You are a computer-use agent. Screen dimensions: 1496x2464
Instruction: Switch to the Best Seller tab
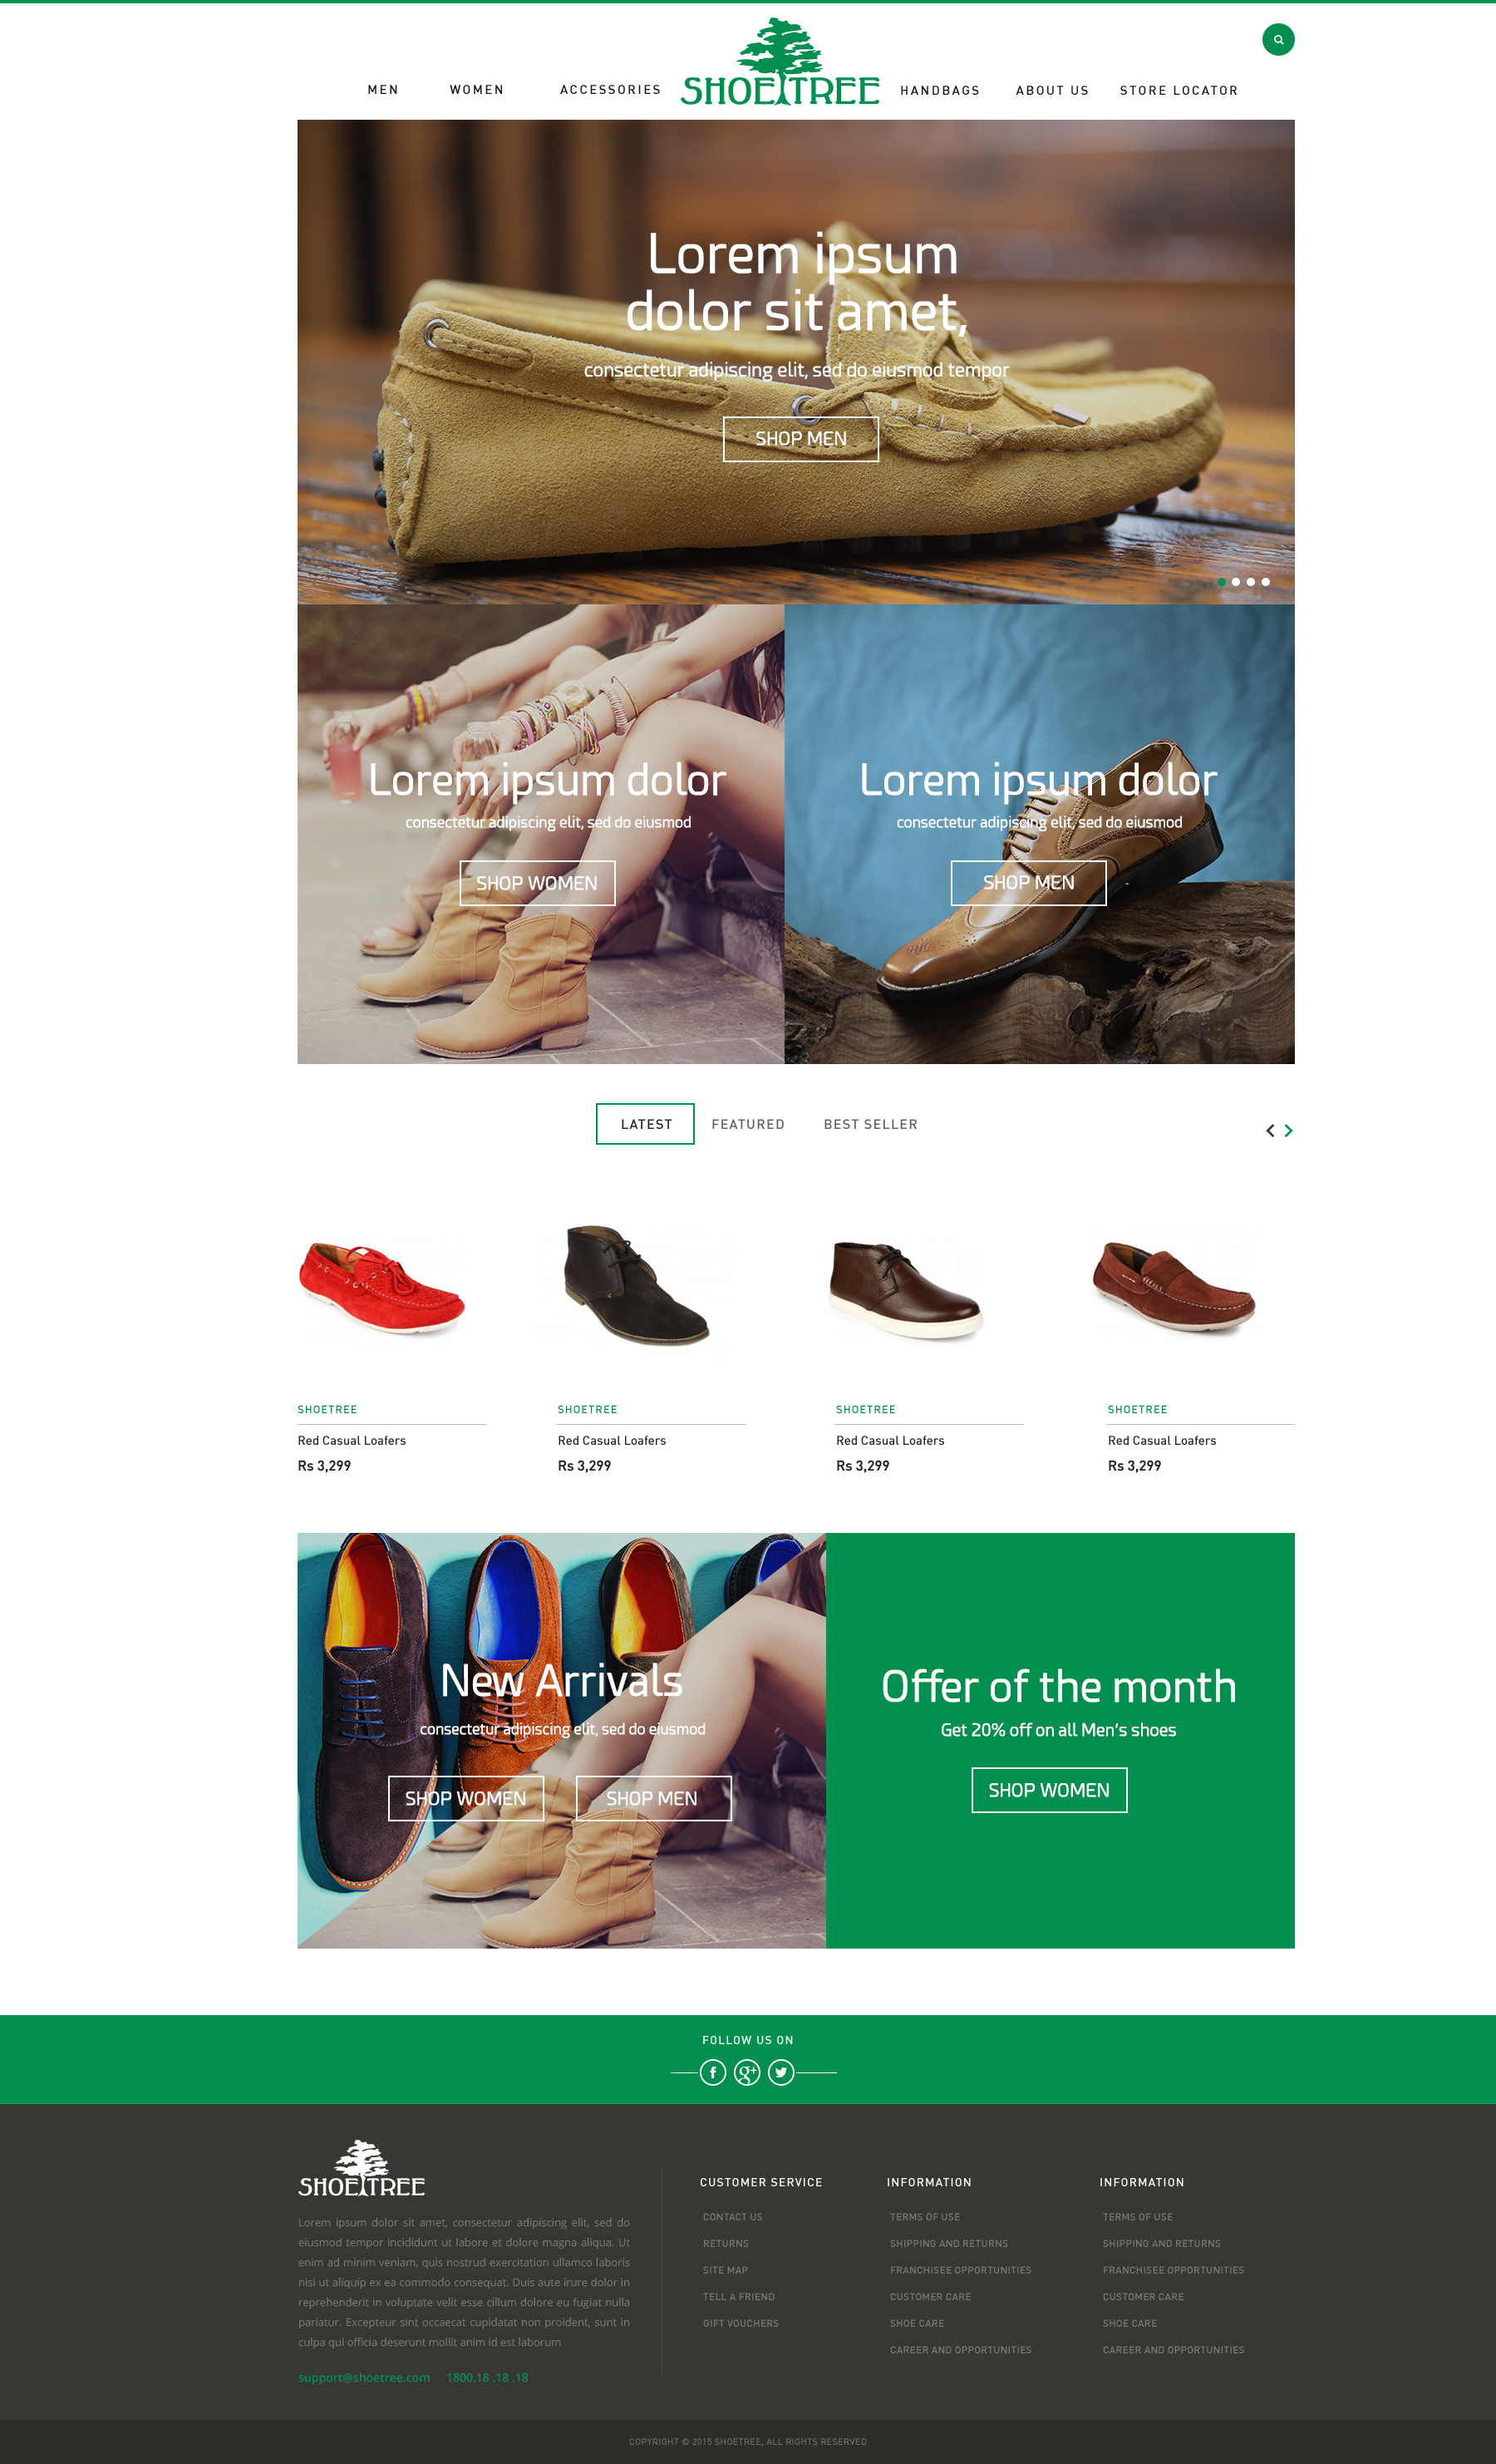click(871, 1124)
